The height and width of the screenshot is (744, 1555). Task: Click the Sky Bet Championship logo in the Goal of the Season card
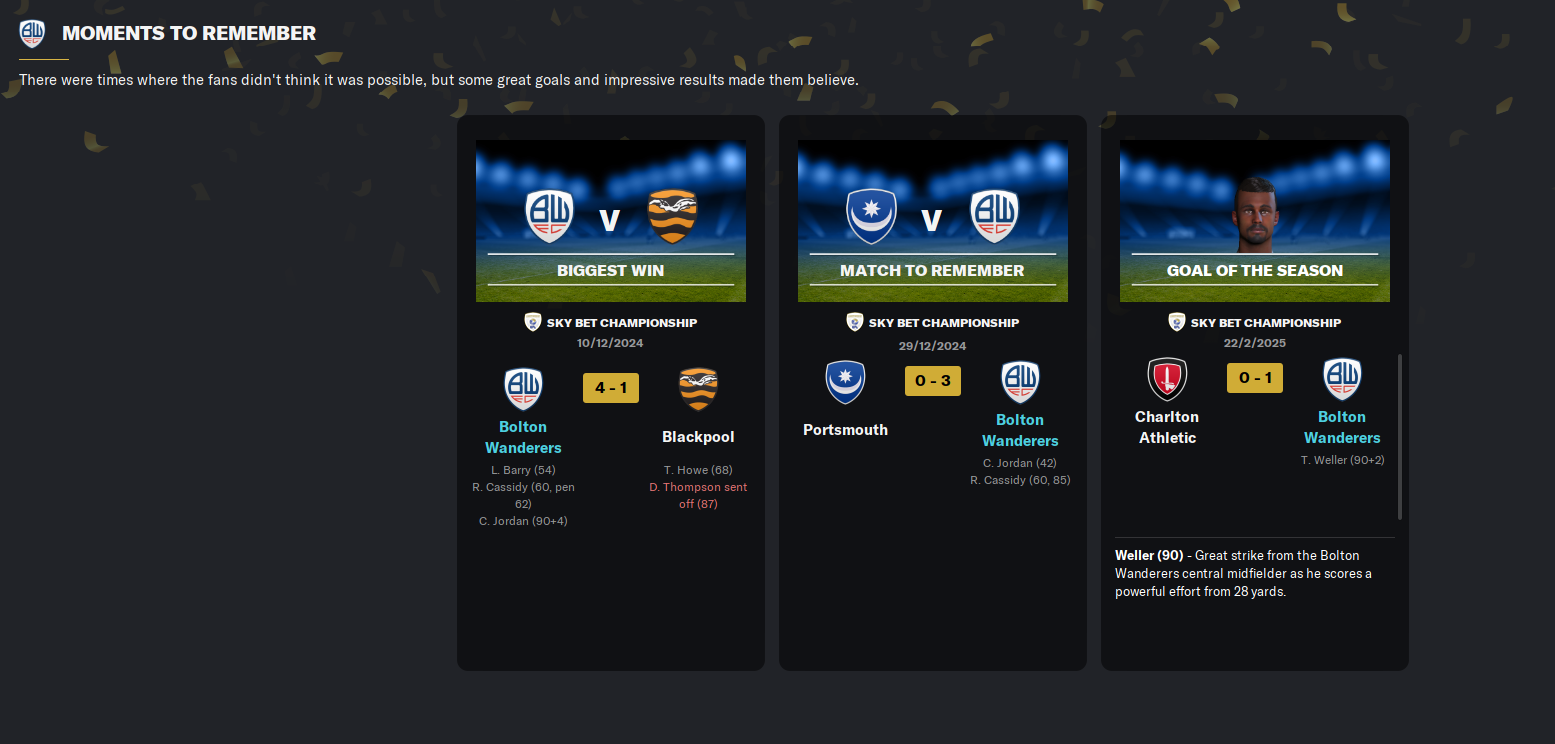[1177, 322]
